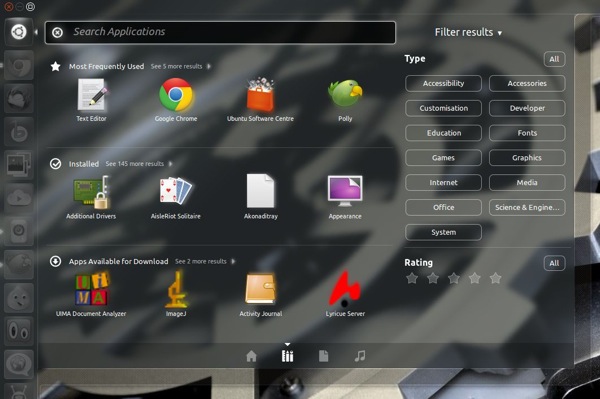Viewport: 600px width, 399px height.
Task: Filter by Media type
Action: (527, 182)
